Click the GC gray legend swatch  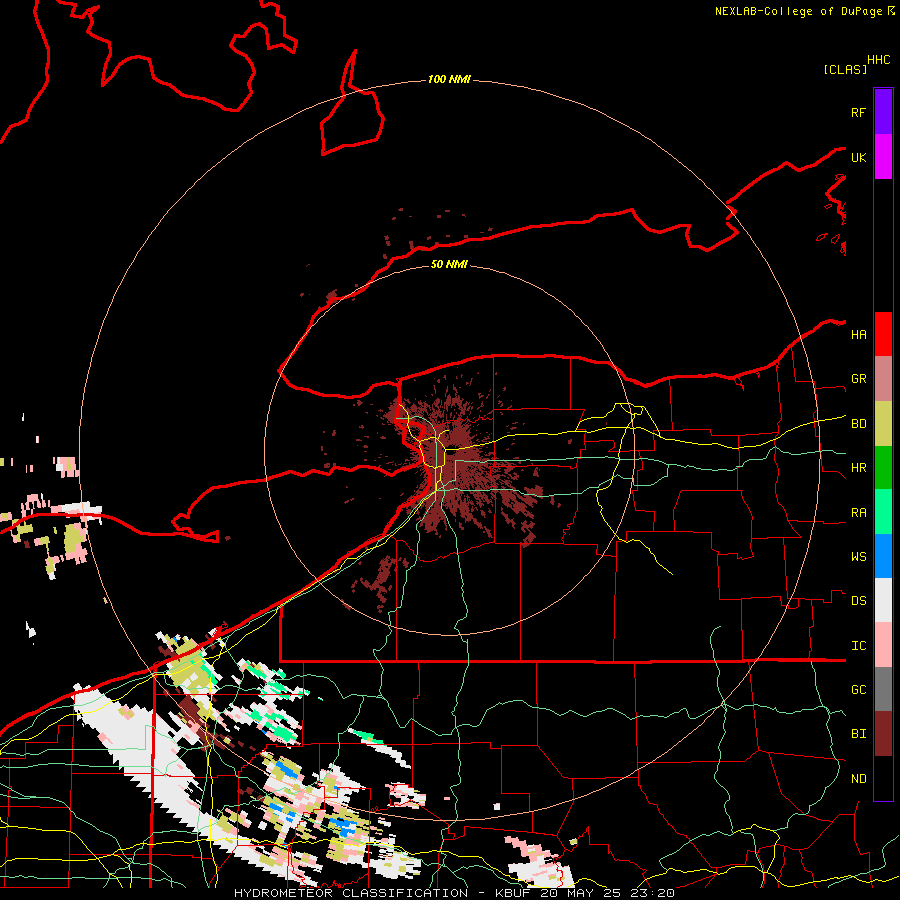883,689
